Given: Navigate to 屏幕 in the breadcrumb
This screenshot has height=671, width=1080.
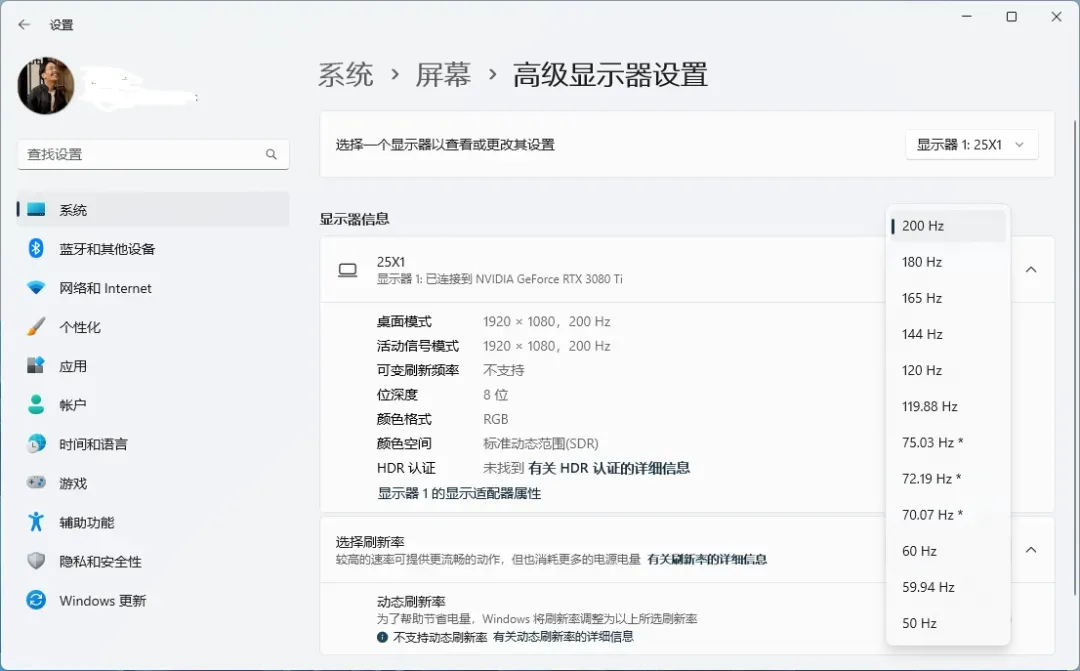Looking at the screenshot, I should tap(443, 75).
